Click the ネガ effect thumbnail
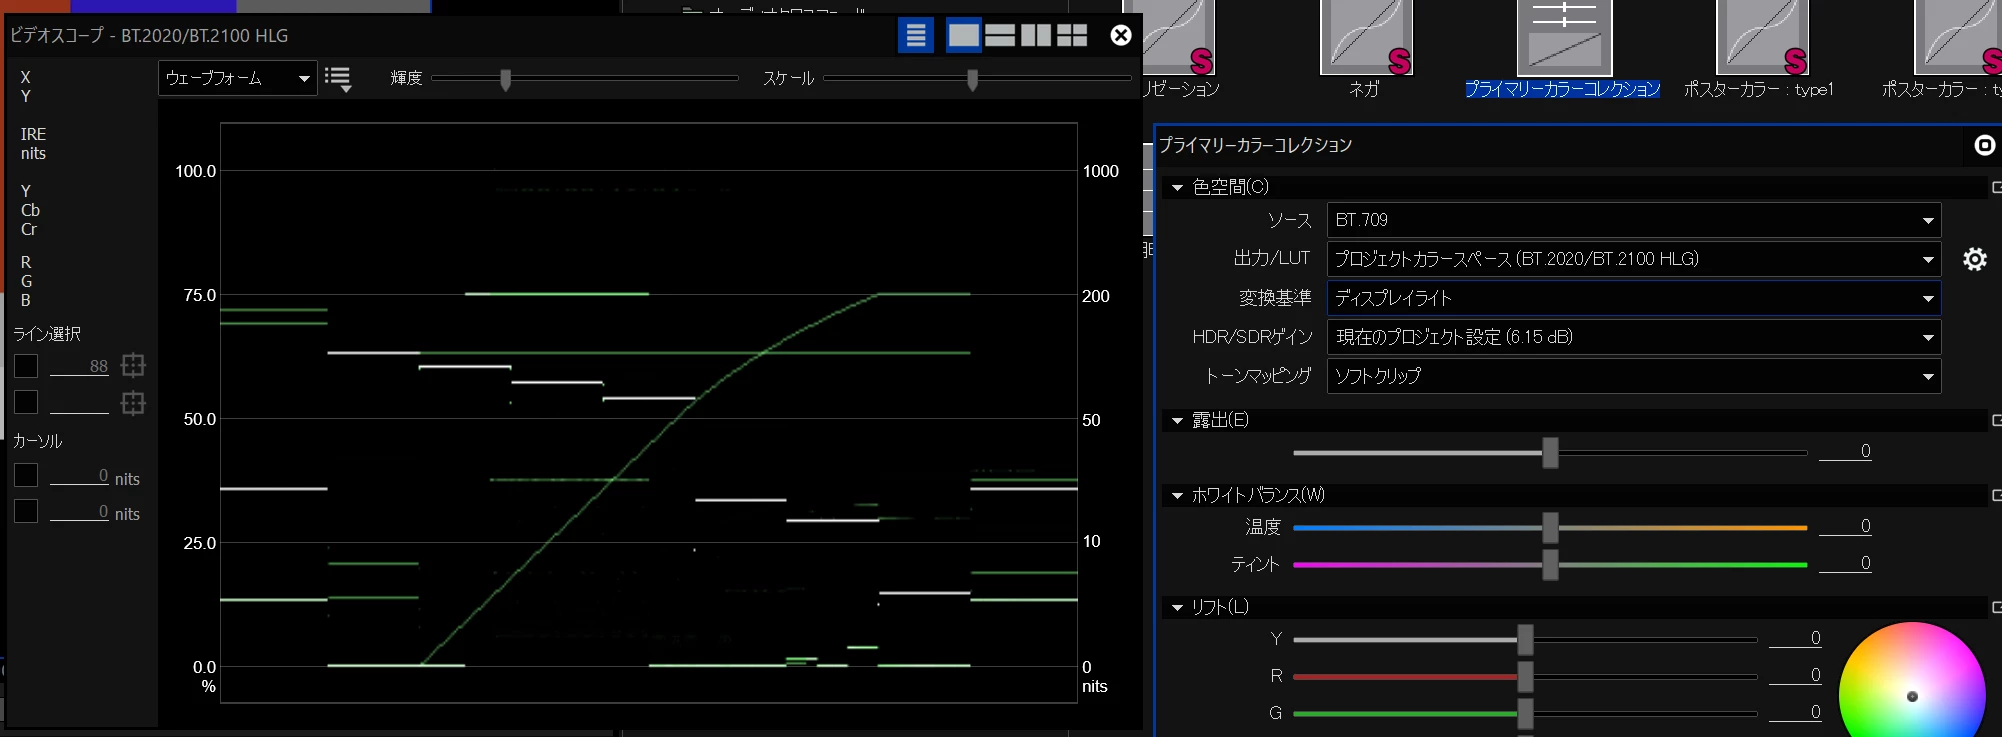 (1366, 37)
